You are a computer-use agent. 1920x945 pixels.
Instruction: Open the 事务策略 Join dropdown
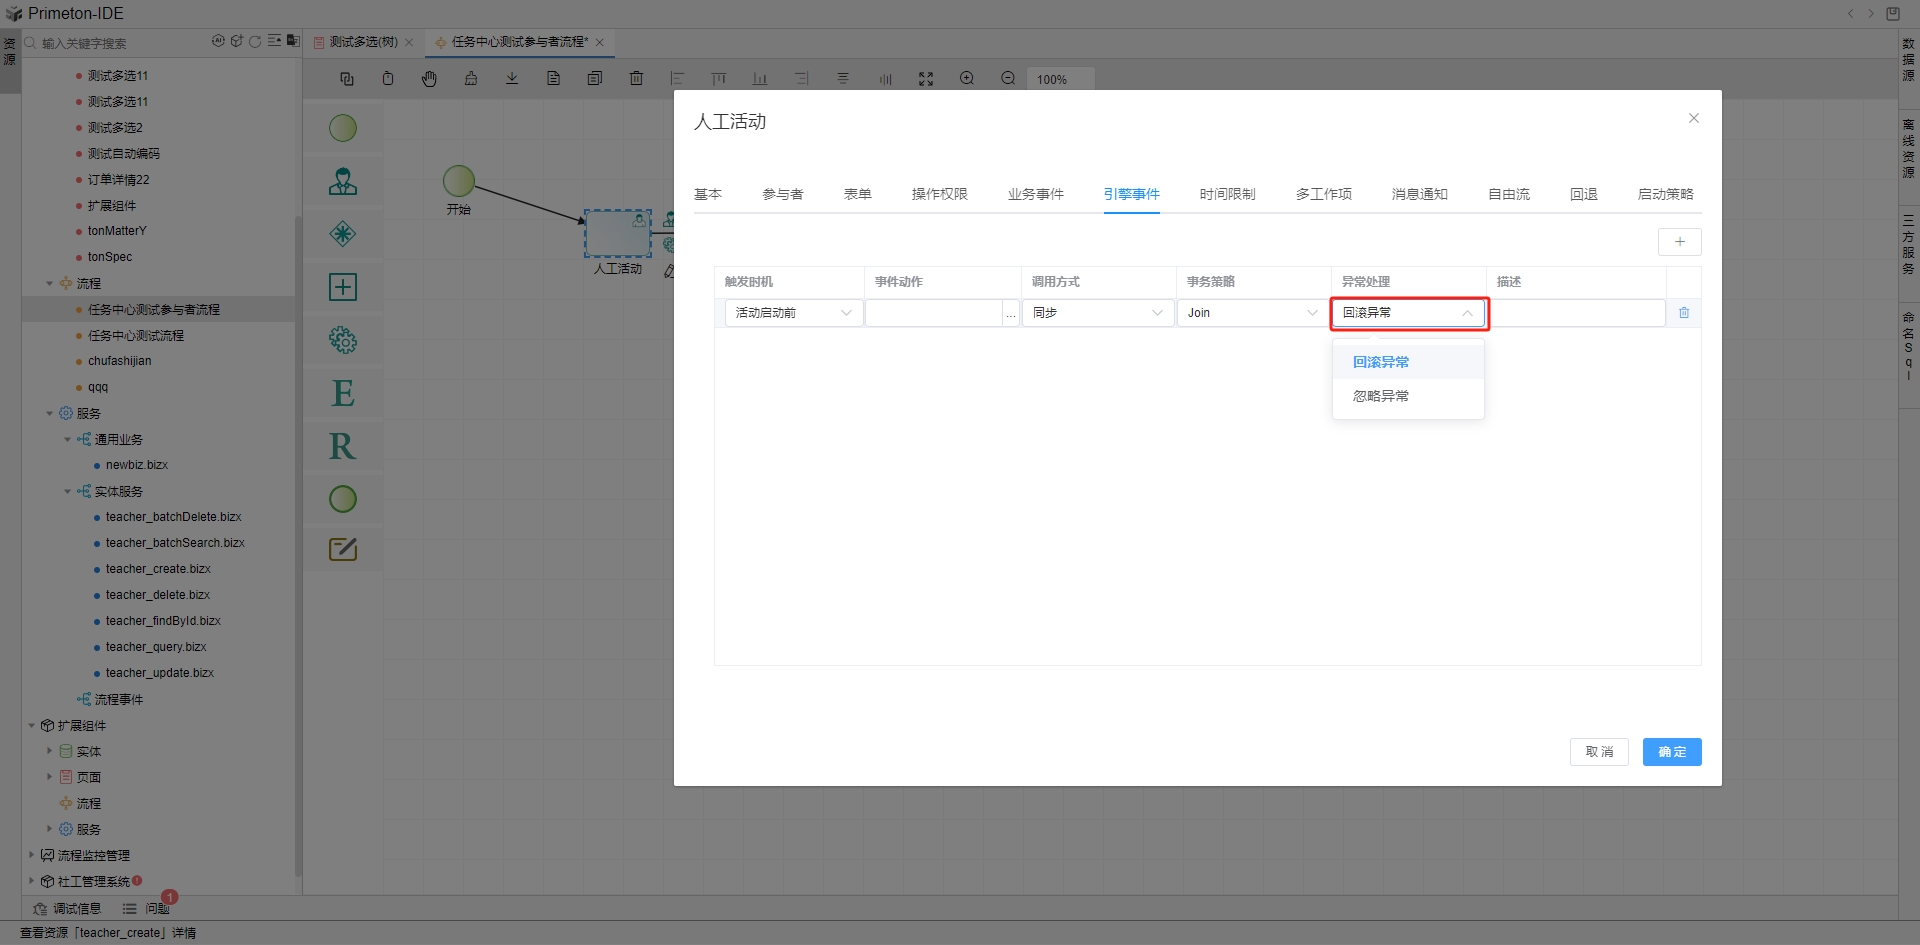point(1252,313)
